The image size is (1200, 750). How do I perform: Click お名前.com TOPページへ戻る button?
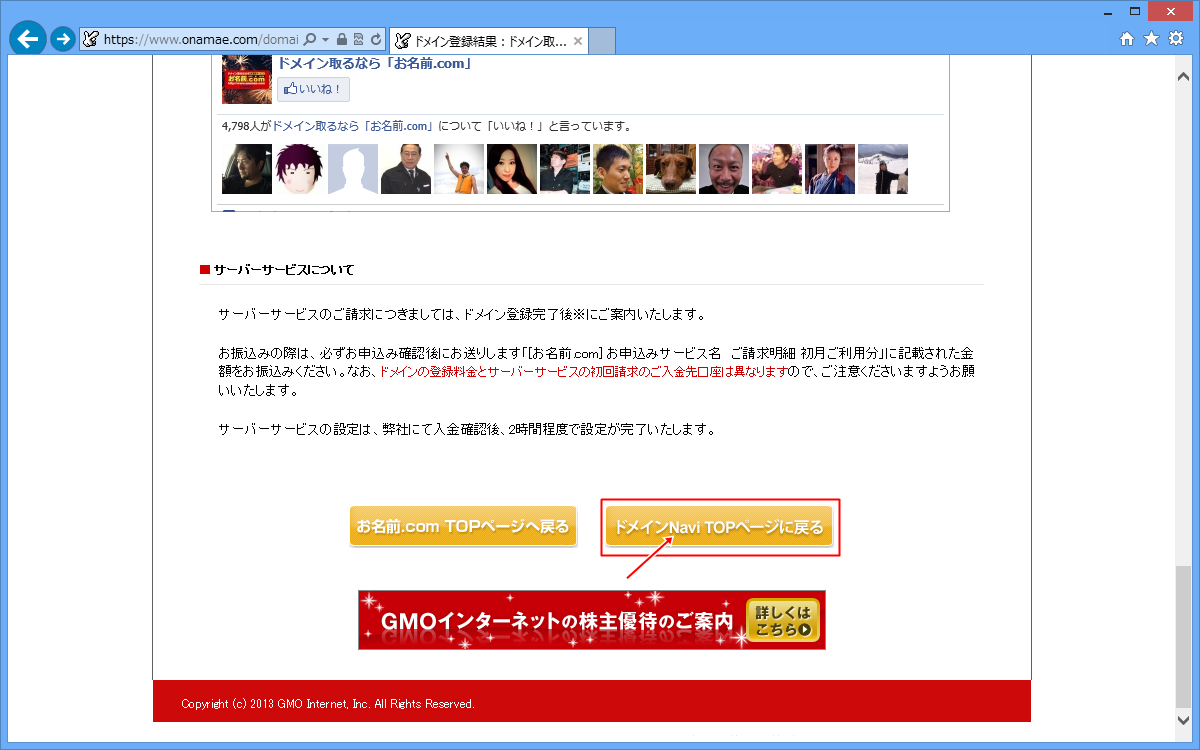[x=463, y=526]
